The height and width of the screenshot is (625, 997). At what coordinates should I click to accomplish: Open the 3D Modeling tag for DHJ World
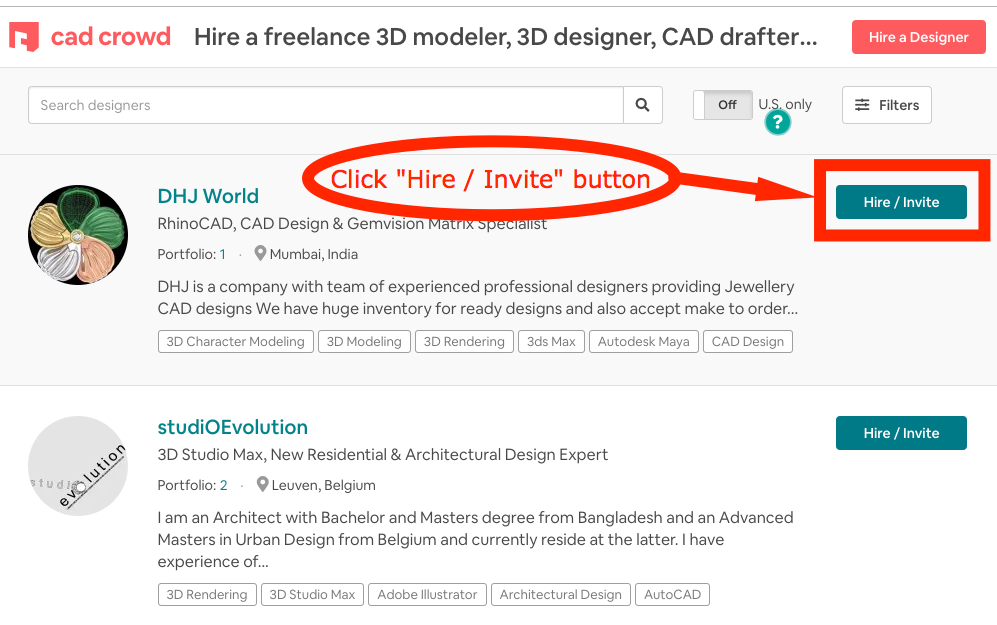pos(365,341)
